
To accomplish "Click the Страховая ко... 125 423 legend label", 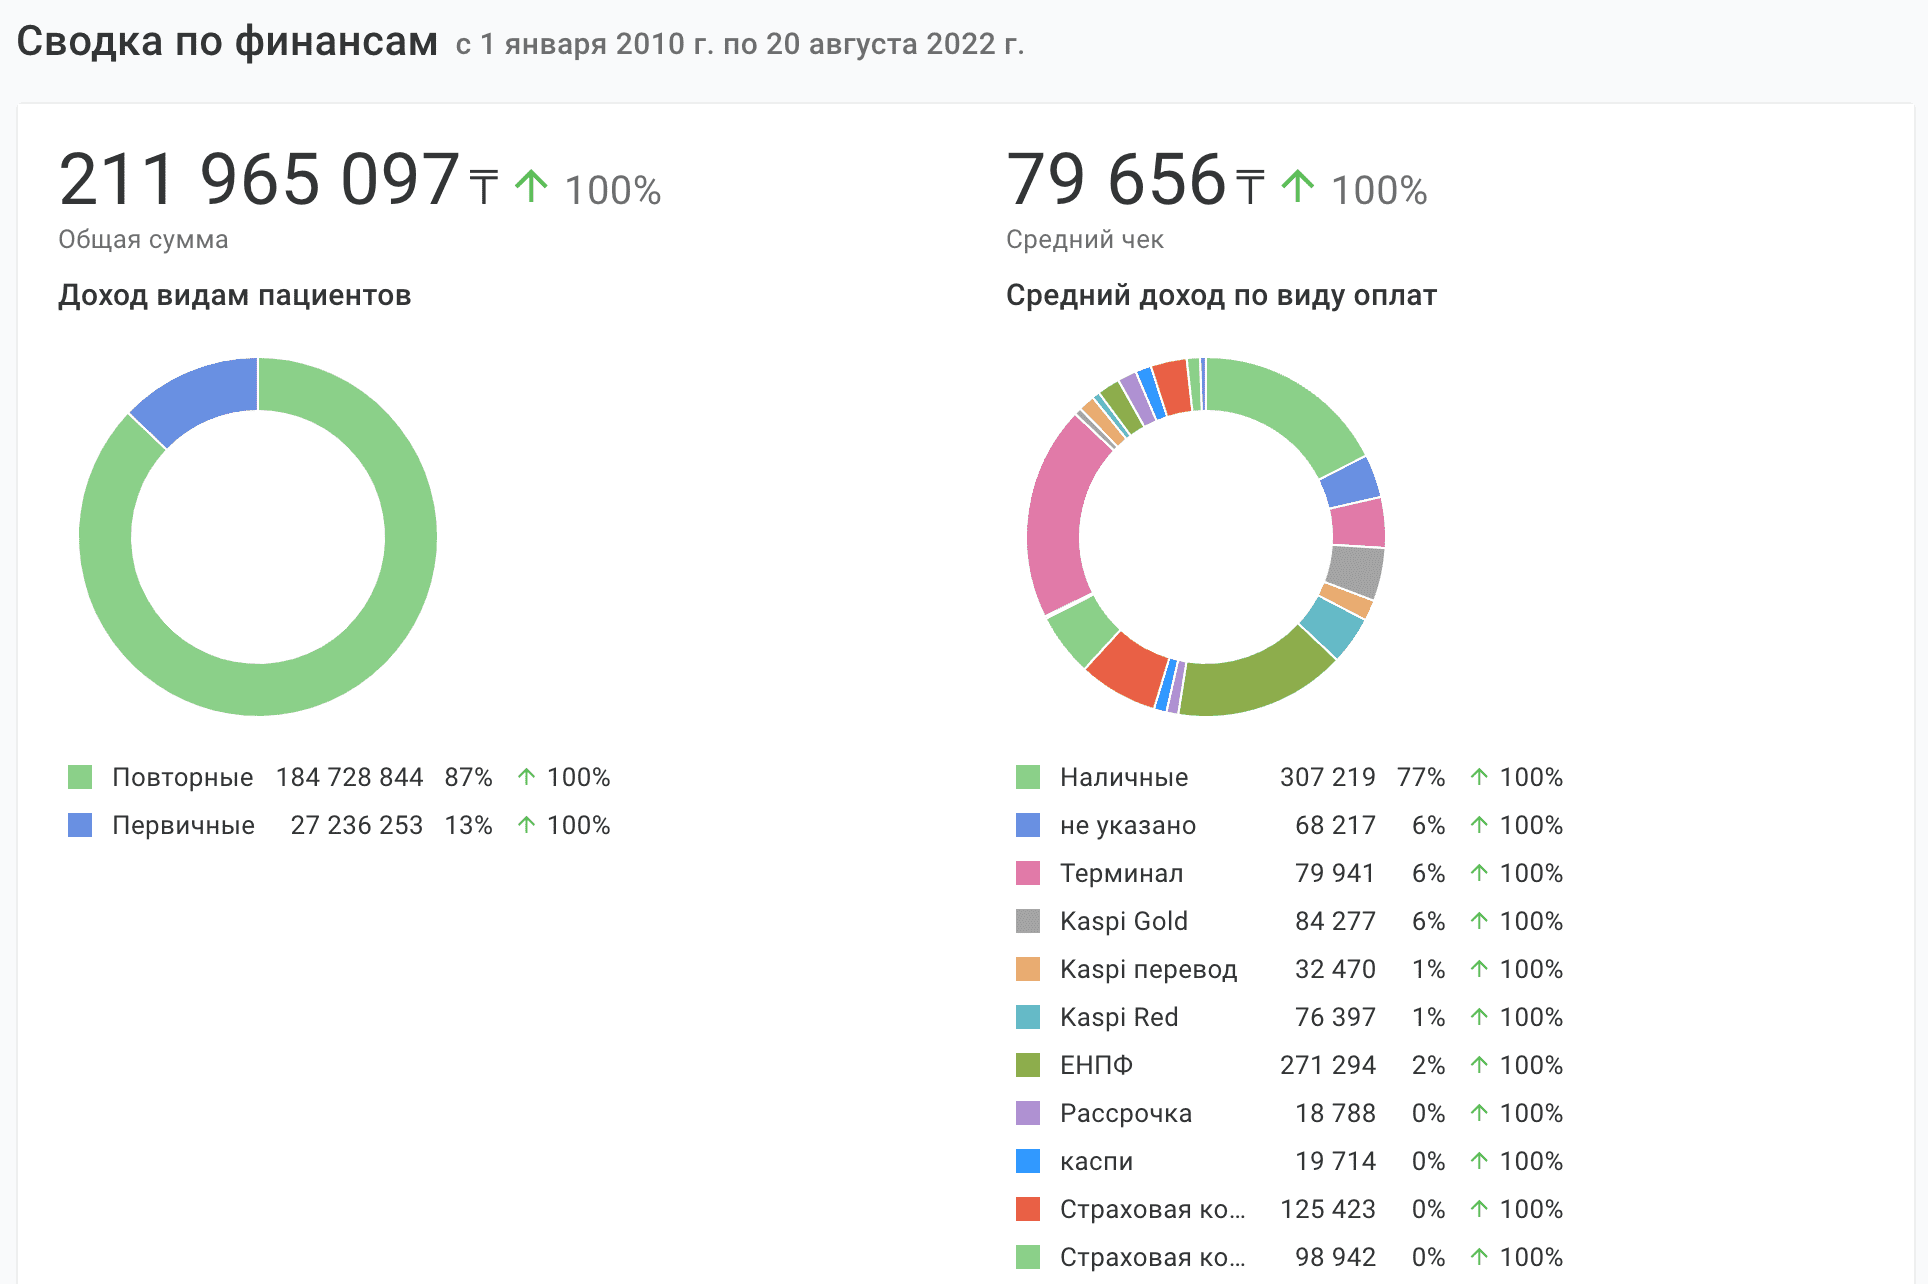I will (x=1152, y=1209).
